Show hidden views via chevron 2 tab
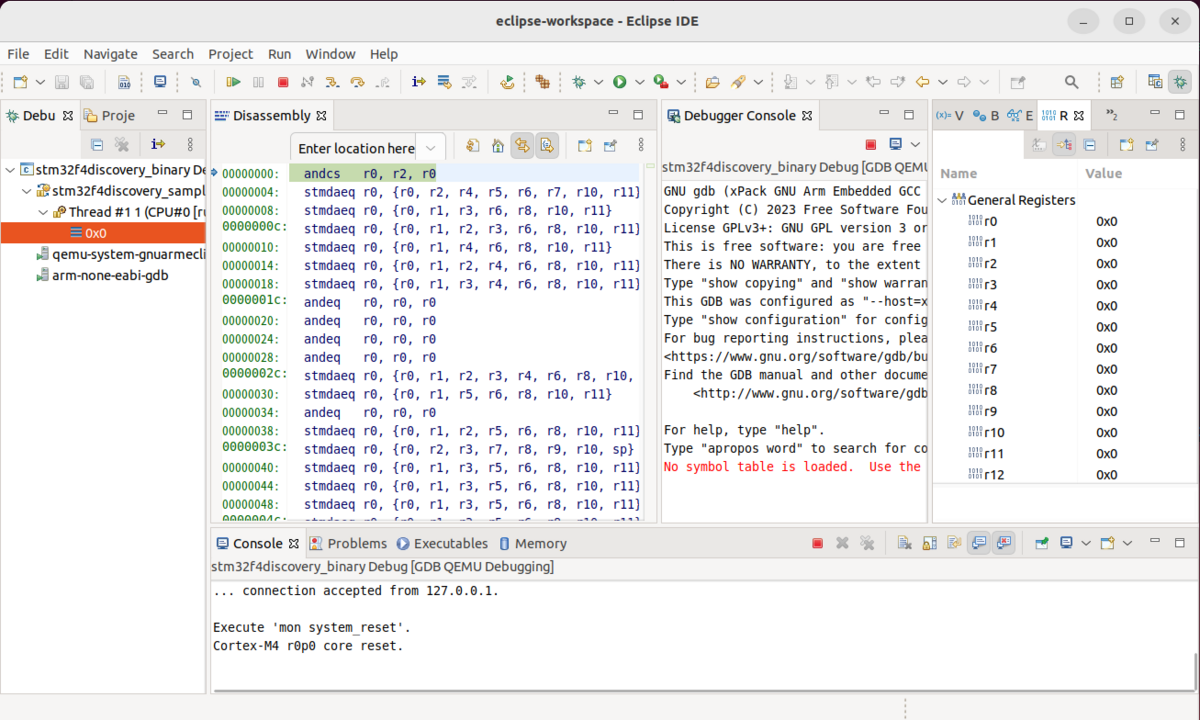Screen dimensions: 1200x720 (1111, 115)
